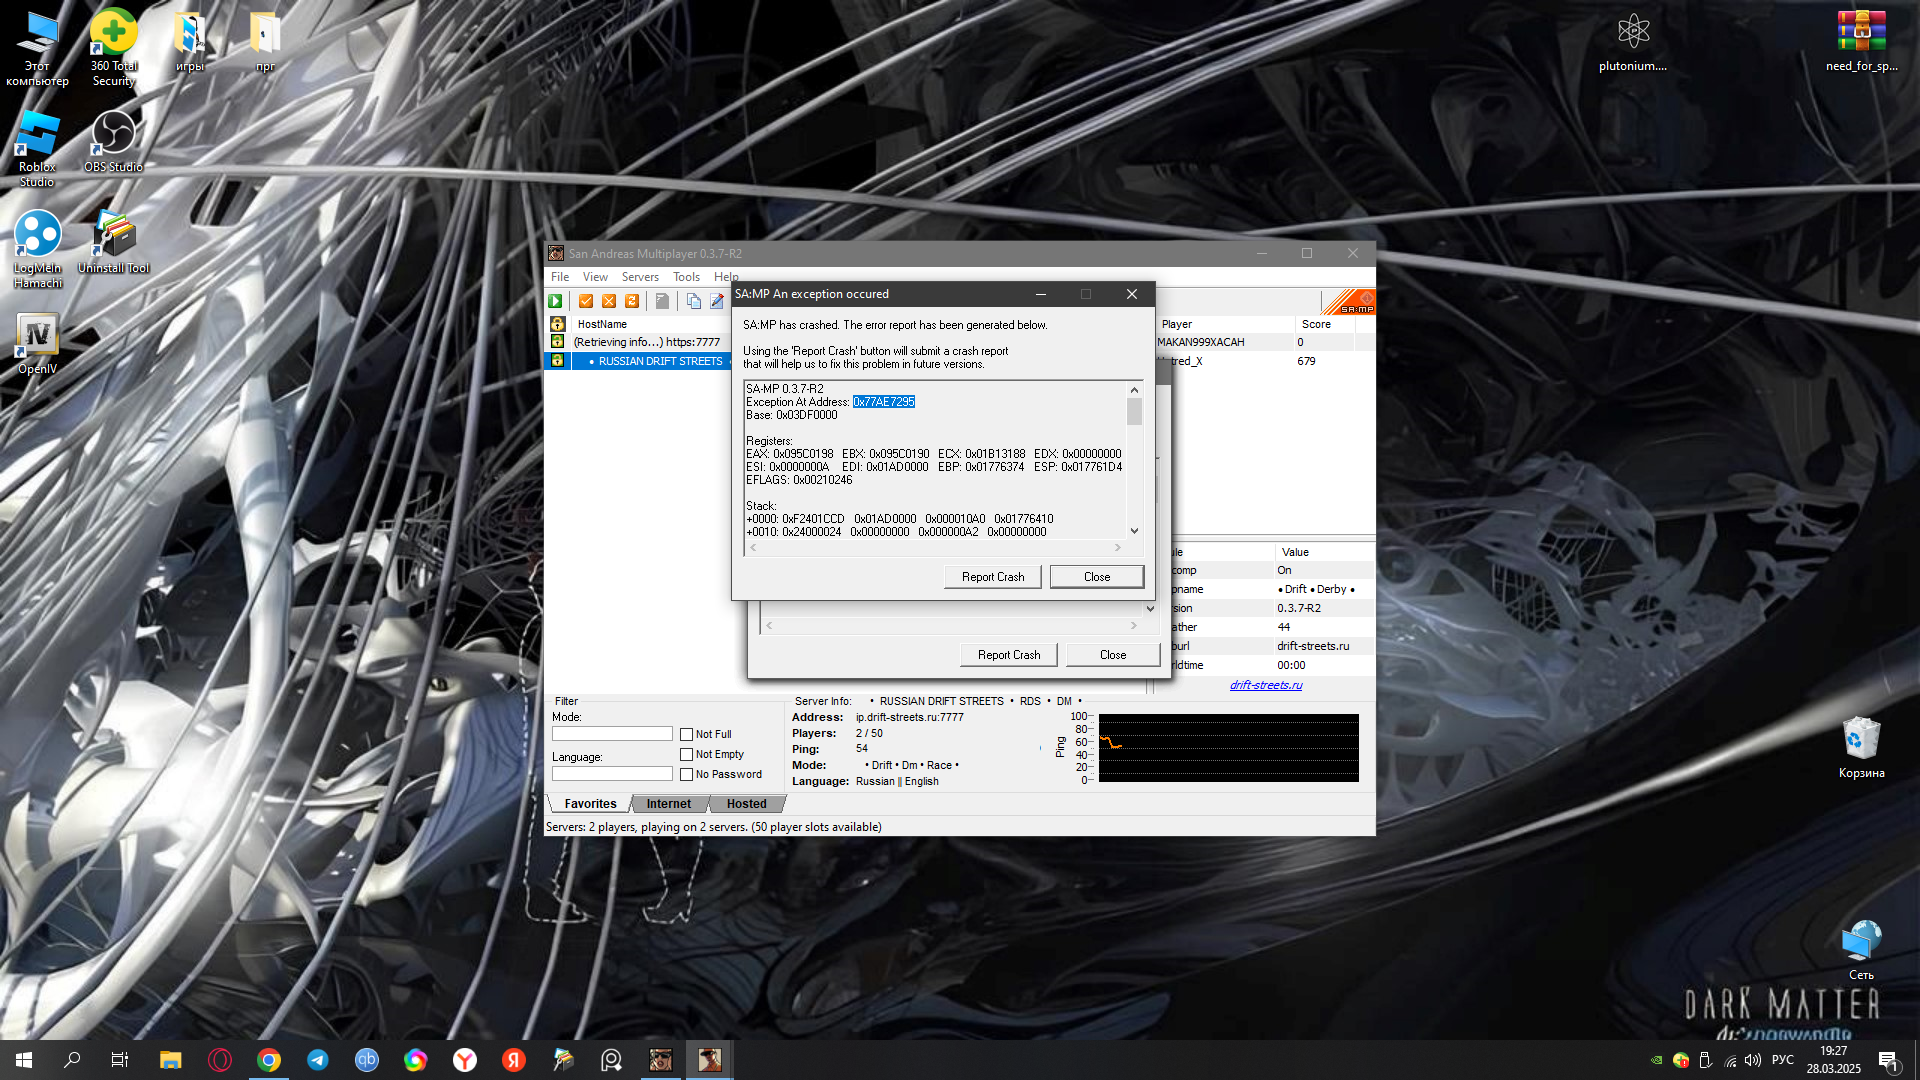The height and width of the screenshot is (1080, 1920).
Task: Open the View menu
Action: (x=595, y=277)
